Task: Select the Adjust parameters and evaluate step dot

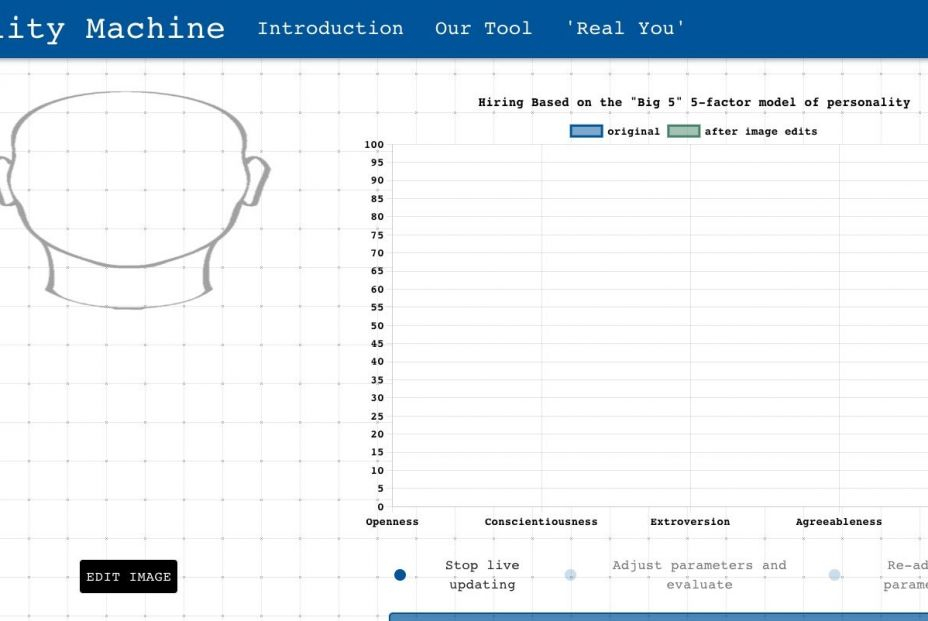Action: coord(570,575)
